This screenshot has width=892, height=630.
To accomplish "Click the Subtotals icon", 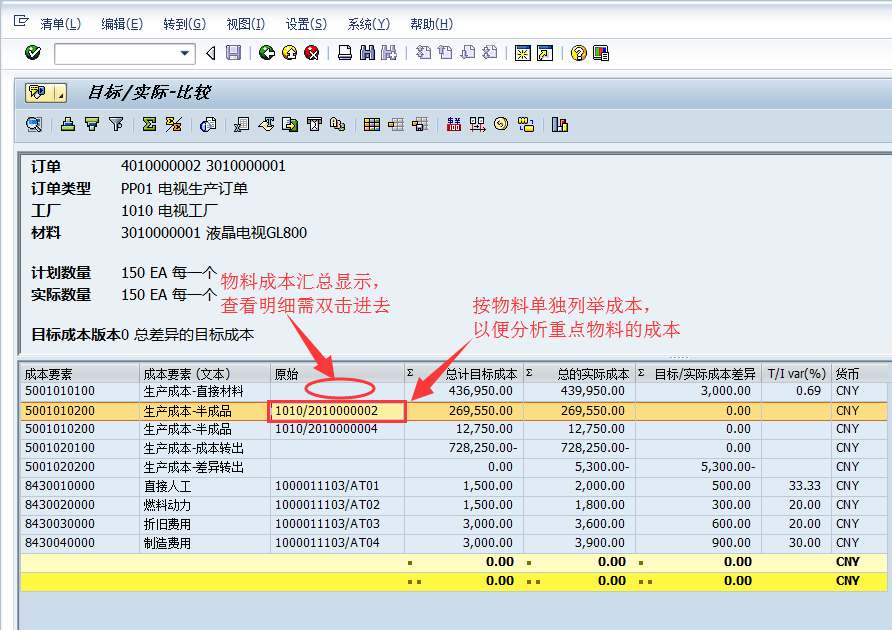I will 174,124.
